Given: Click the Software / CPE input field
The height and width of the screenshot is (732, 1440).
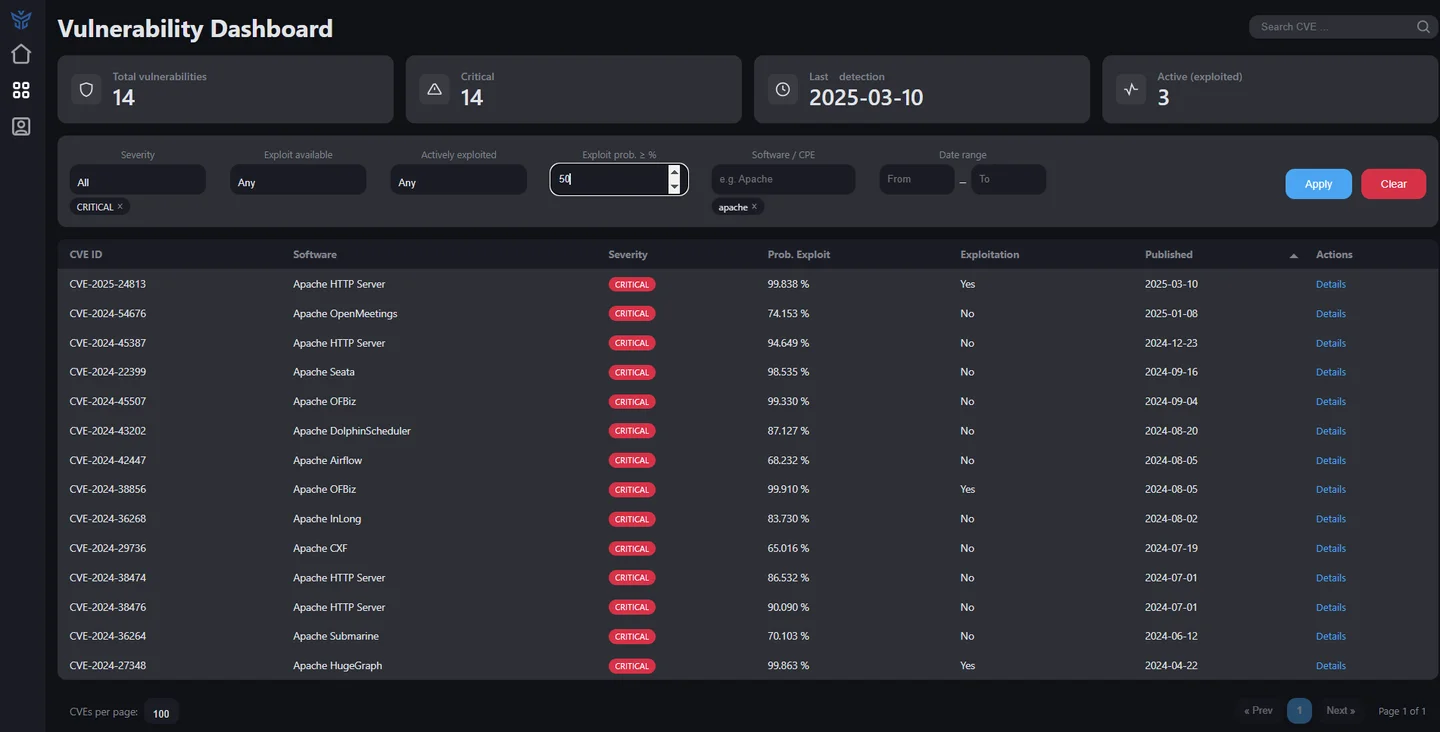Looking at the screenshot, I should pyautogui.click(x=783, y=180).
